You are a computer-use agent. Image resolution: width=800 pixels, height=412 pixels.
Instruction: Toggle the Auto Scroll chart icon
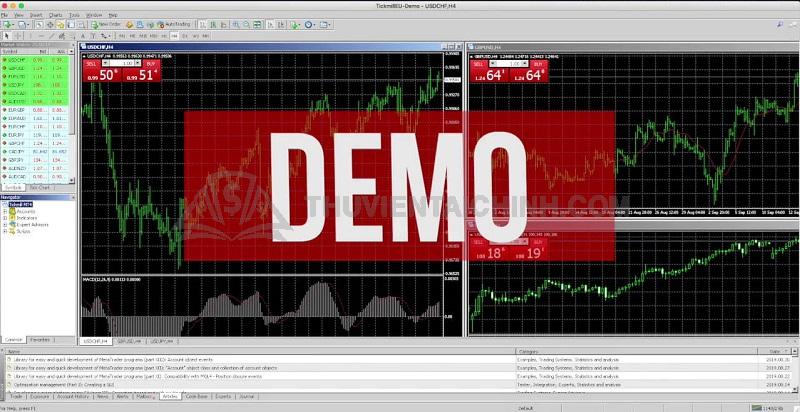point(271,24)
